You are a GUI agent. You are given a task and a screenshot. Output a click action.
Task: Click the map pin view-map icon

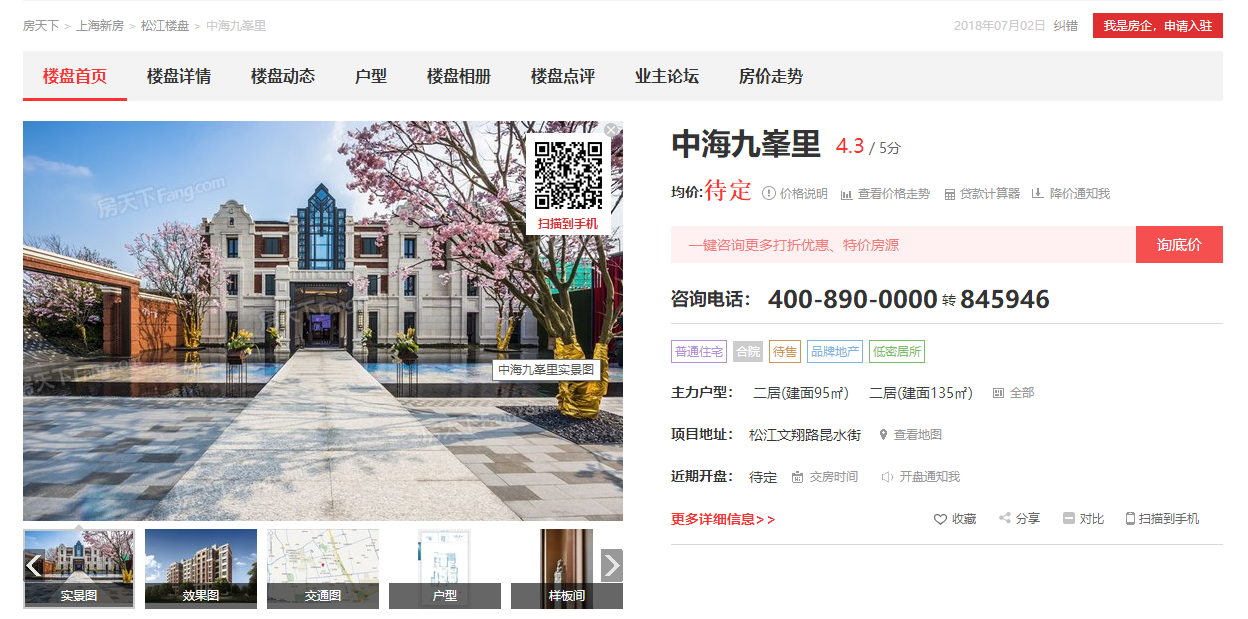tap(883, 435)
